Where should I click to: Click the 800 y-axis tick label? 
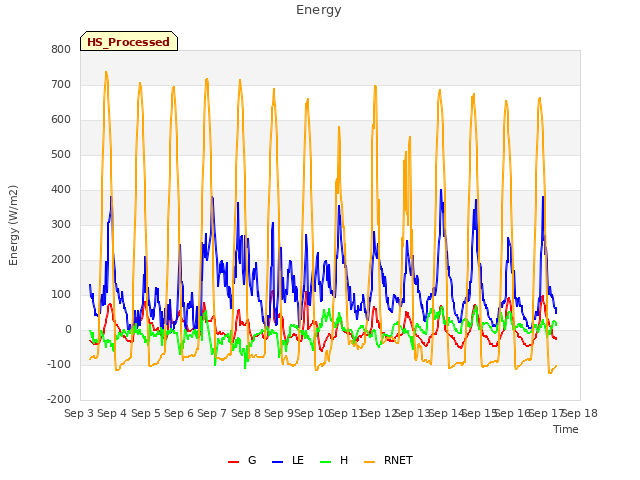(61, 49)
